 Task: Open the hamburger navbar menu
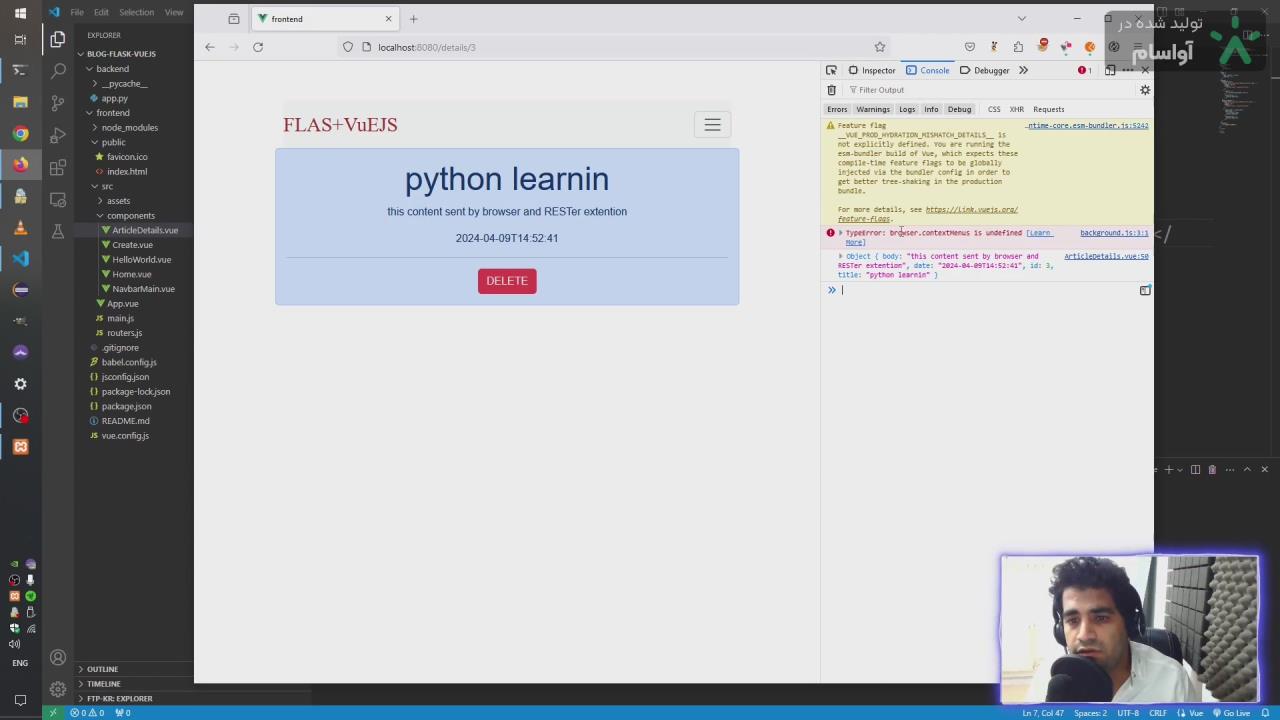712,125
